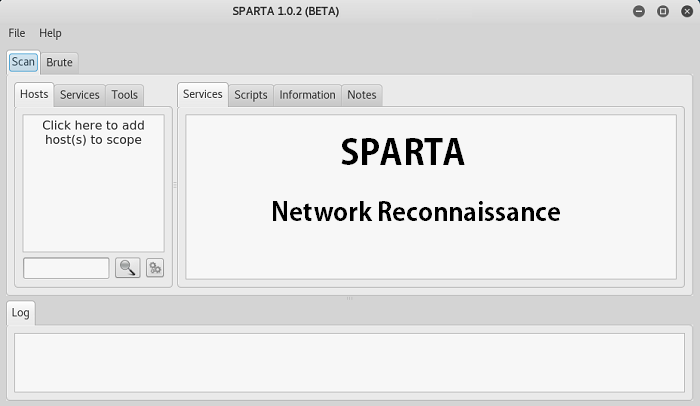Image resolution: width=700 pixels, height=406 pixels.
Task: Open the Help menu
Action: tap(50, 33)
